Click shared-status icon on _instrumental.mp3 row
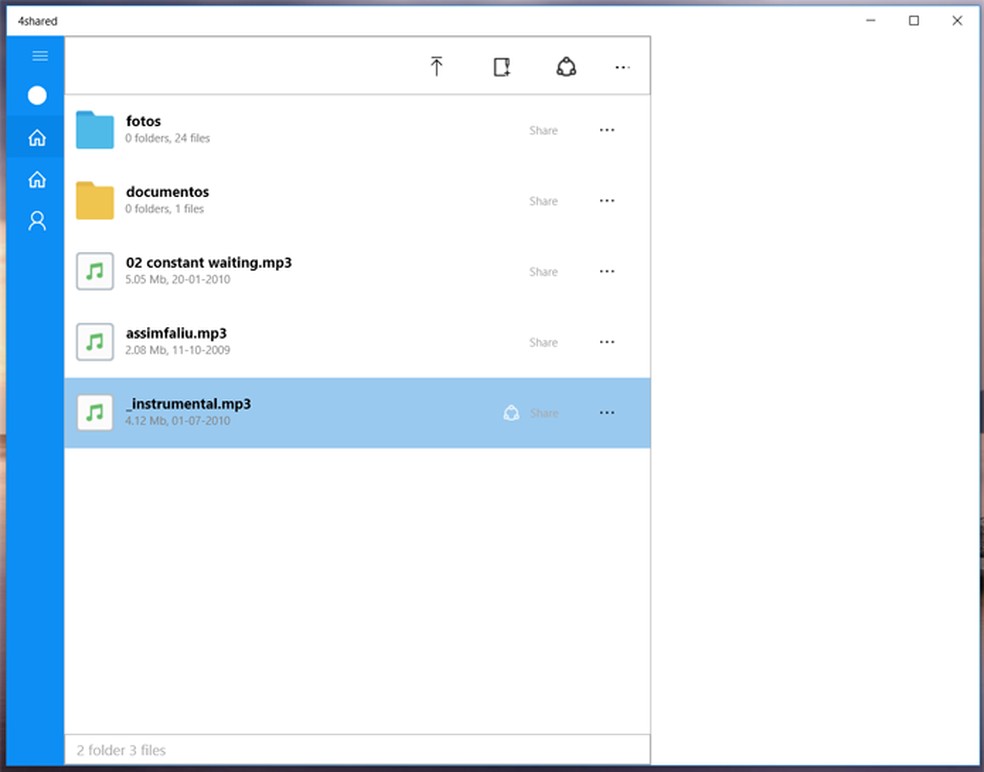 point(511,413)
